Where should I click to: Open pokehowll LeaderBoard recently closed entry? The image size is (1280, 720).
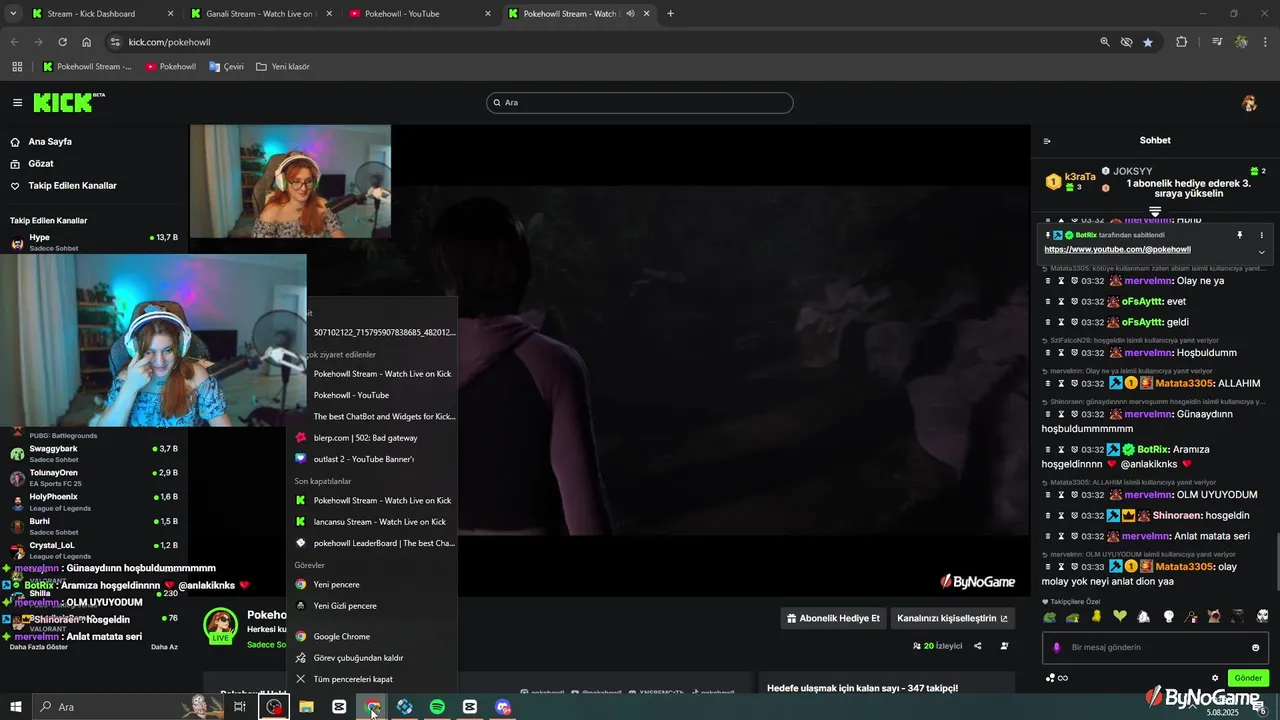tap(372, 543)
